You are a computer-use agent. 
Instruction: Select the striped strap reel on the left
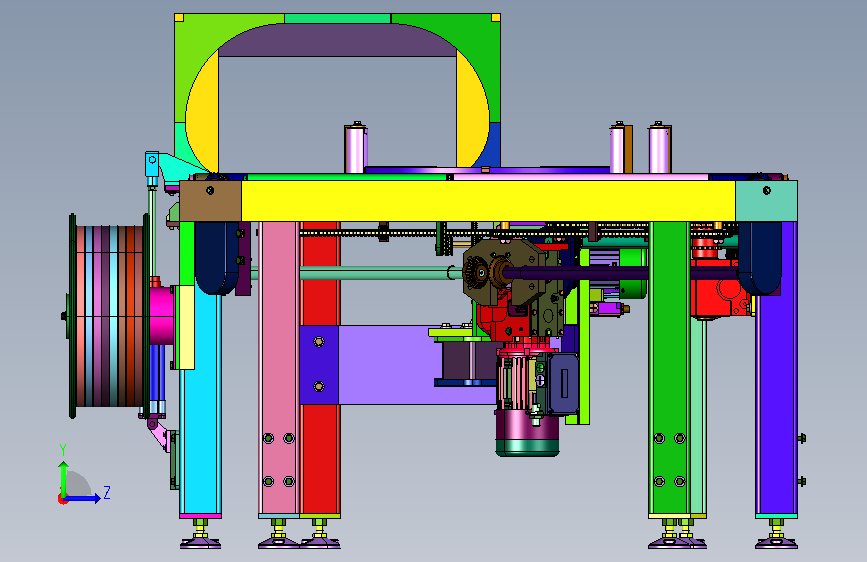(108, 316)
